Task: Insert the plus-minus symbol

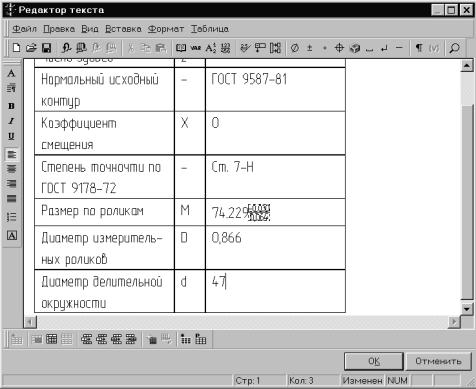Action: 309,48
